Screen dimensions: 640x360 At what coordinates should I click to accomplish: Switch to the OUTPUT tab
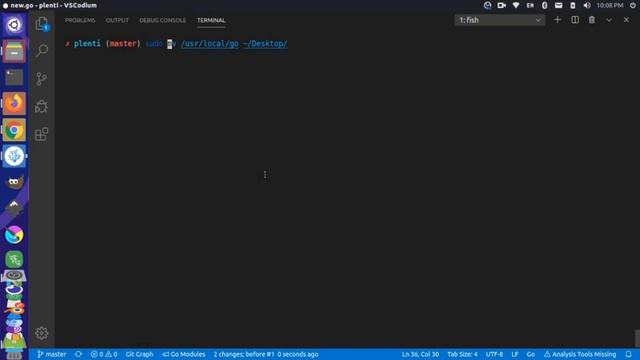pos(117,20)
